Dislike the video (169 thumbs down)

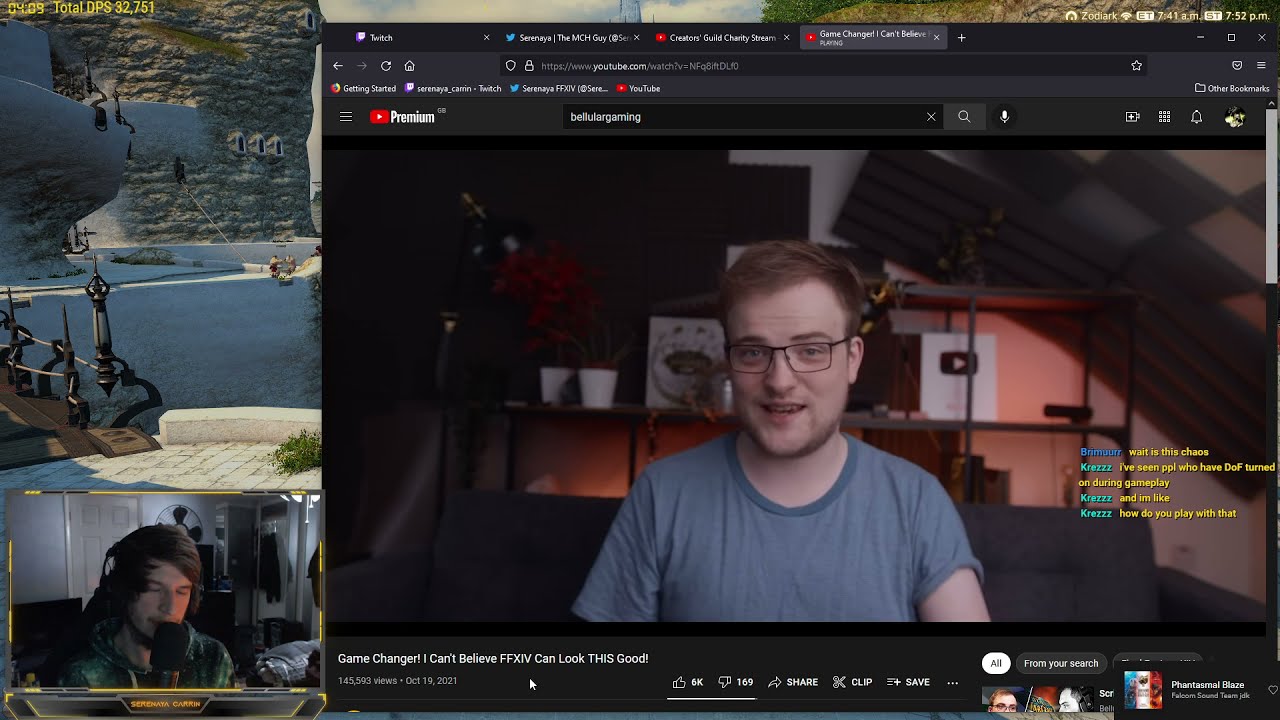coord(735,682)
